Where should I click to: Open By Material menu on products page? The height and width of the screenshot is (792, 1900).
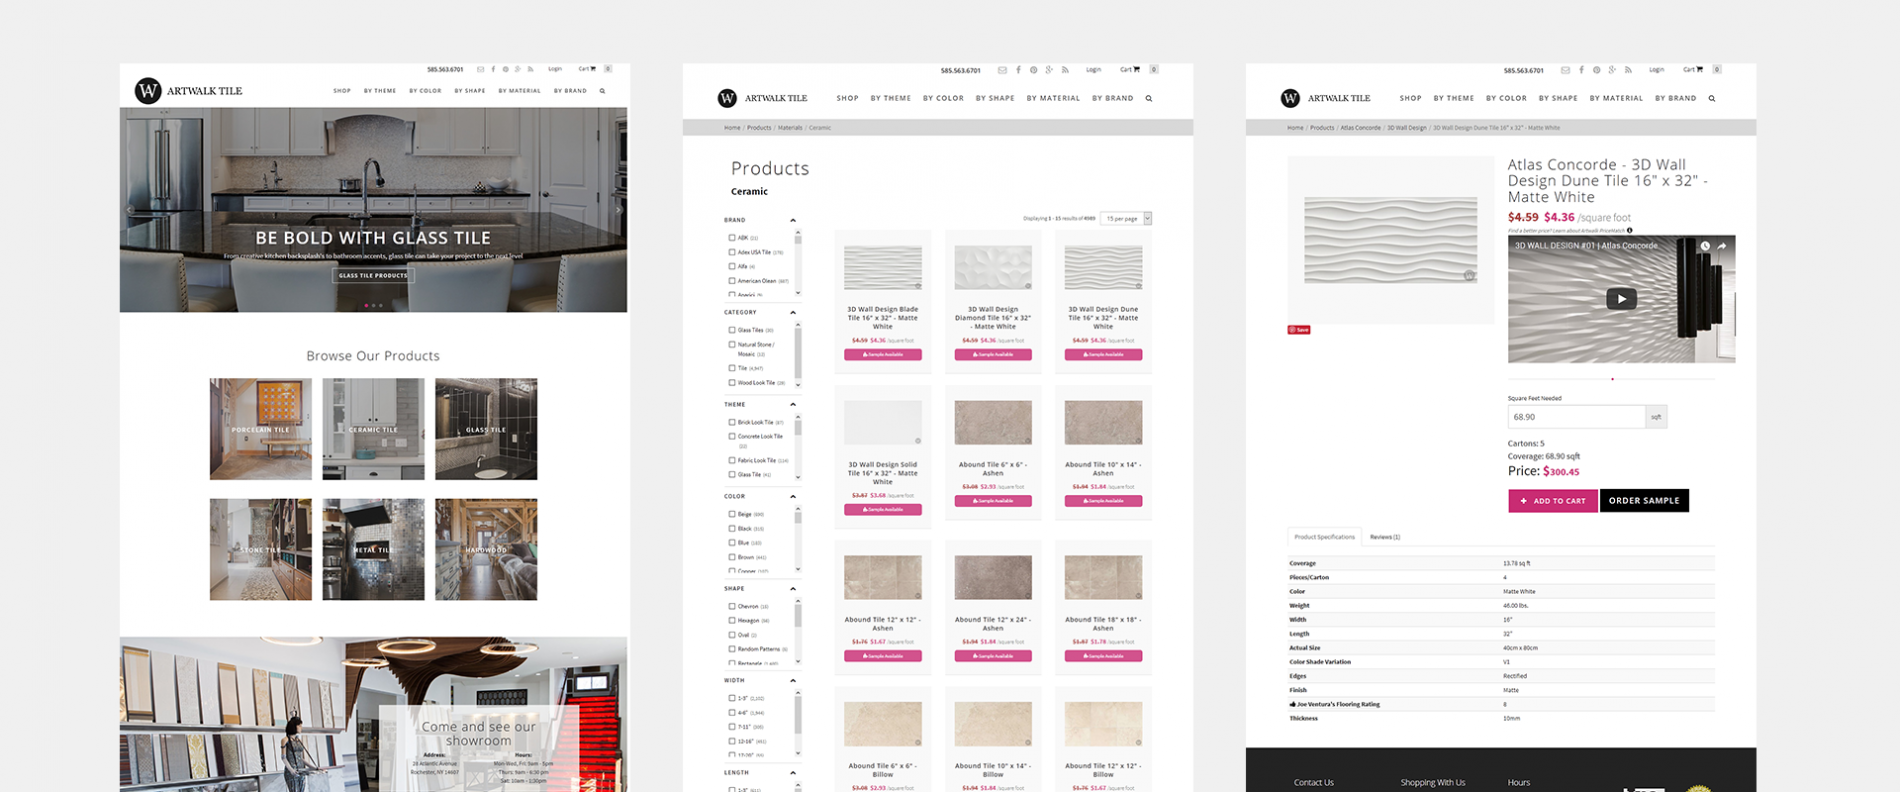click(x=1053, y=98)
